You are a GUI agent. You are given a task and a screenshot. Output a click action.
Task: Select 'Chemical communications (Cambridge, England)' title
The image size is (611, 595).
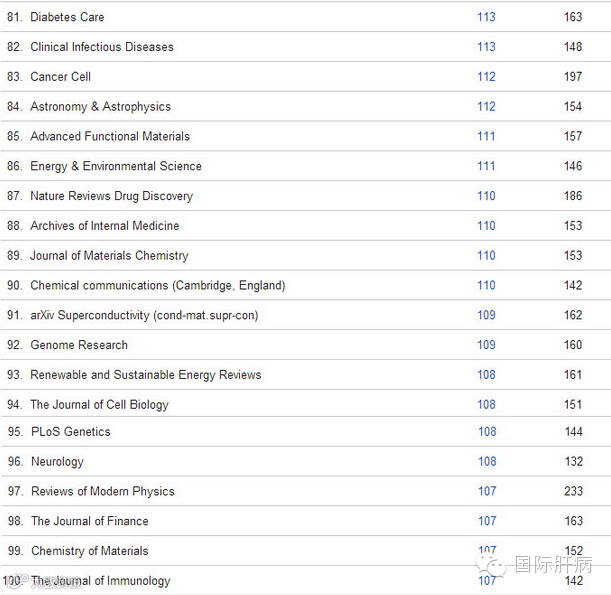click(158, 286)
